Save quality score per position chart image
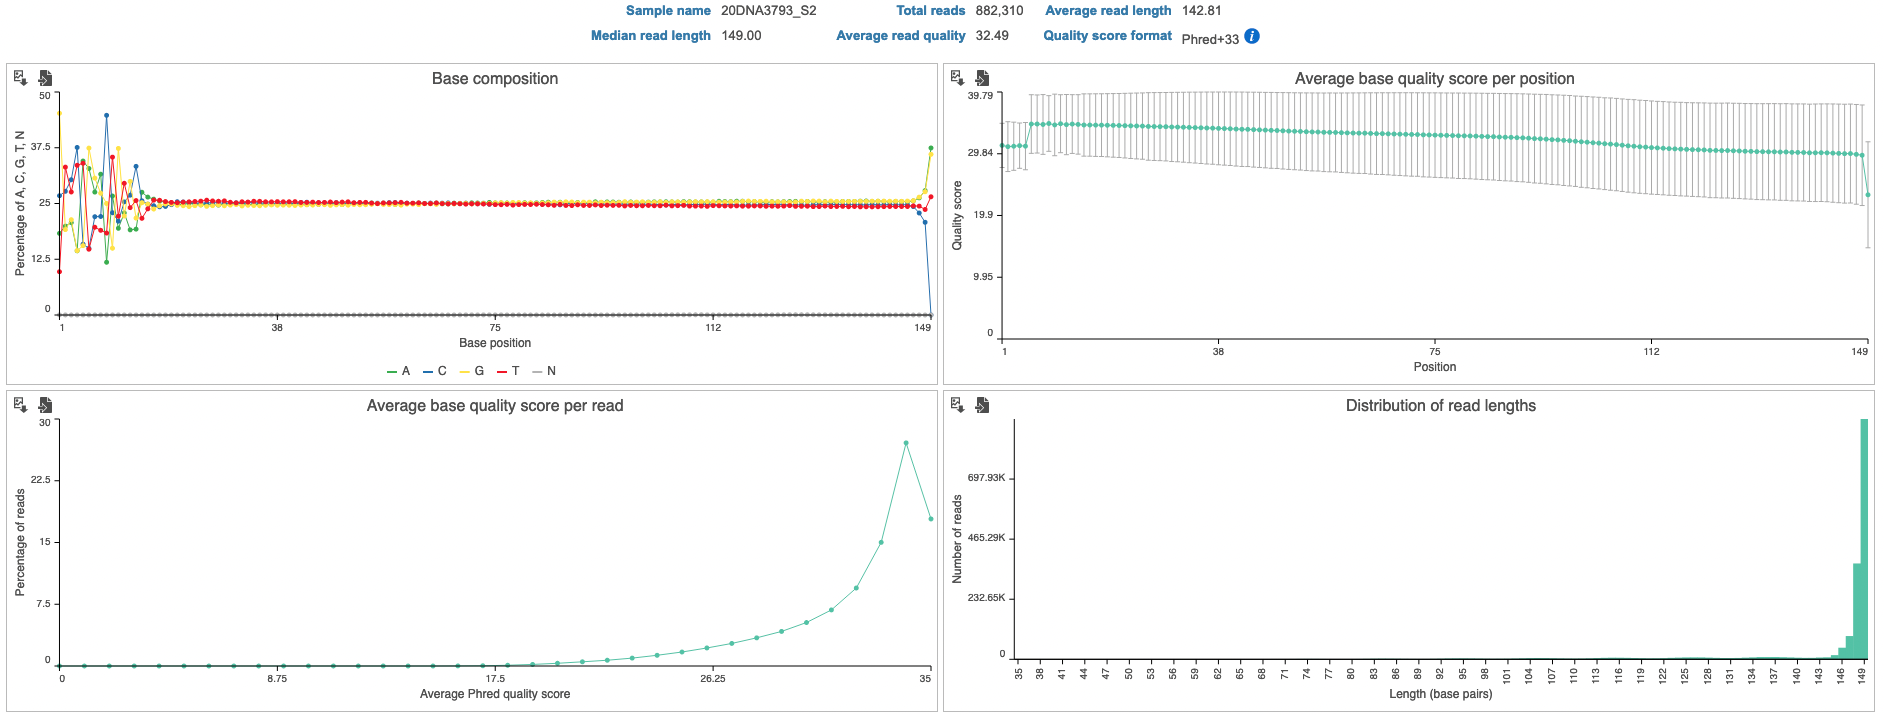The width and height of the screenshot is (1884, 715). pos(957,78)
